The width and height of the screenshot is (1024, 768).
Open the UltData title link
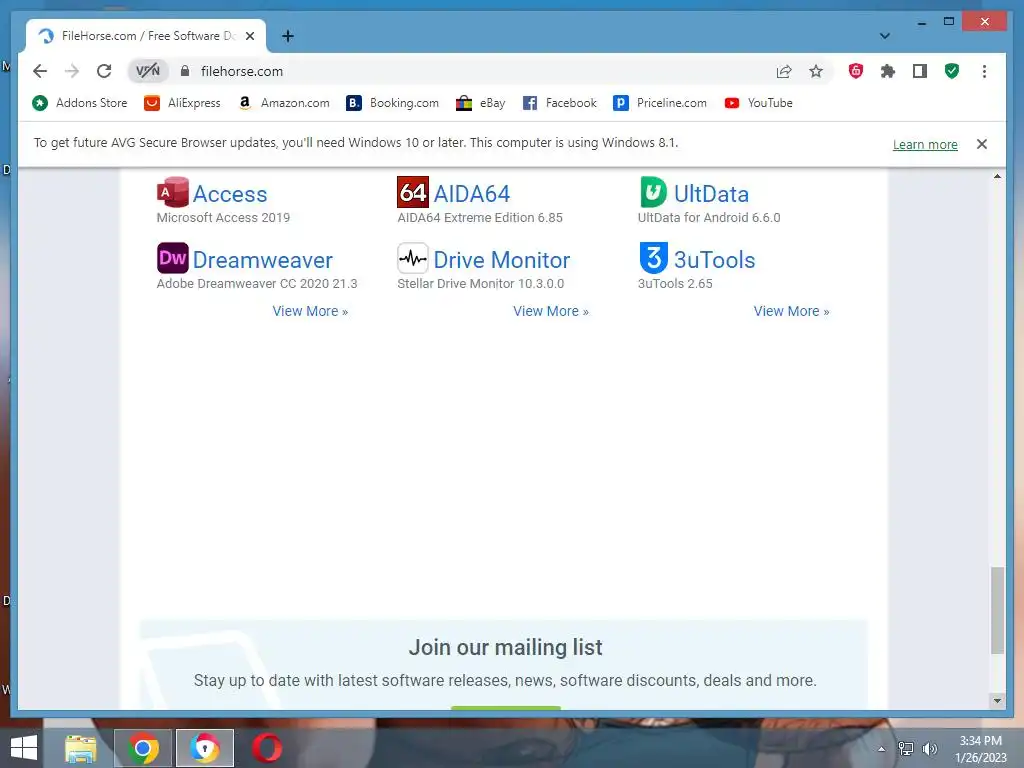(x=711, y=194)
